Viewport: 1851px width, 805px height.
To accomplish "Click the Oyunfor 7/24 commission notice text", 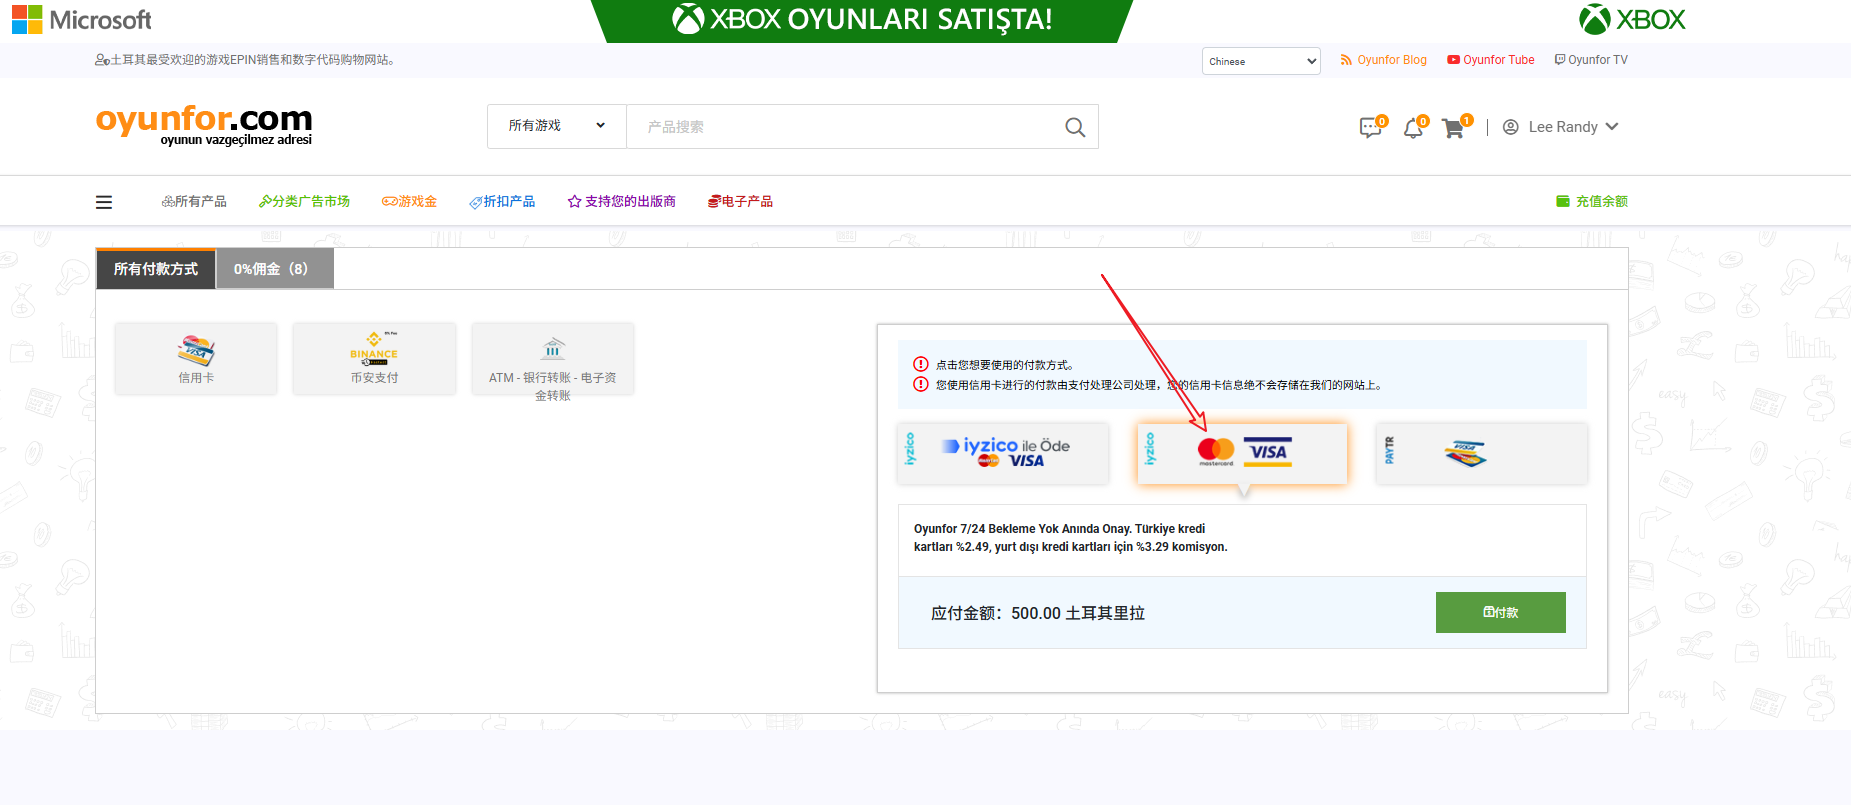I will click(x=1070, y=538).
